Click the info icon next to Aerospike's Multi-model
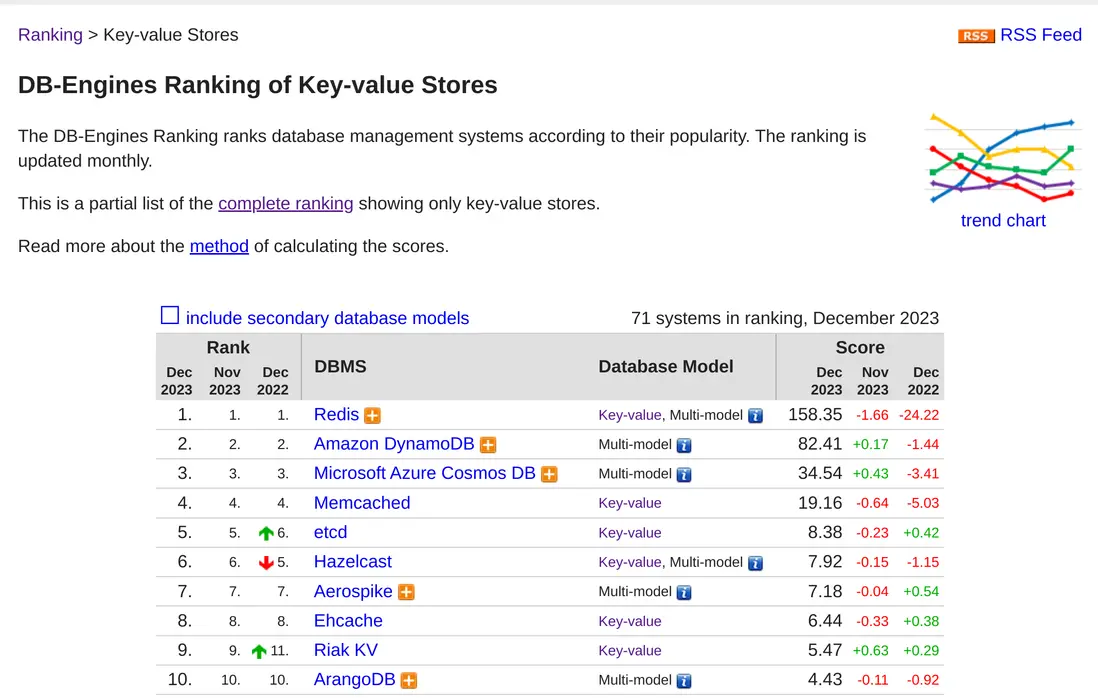1098x698 pixels. point(683,592)
